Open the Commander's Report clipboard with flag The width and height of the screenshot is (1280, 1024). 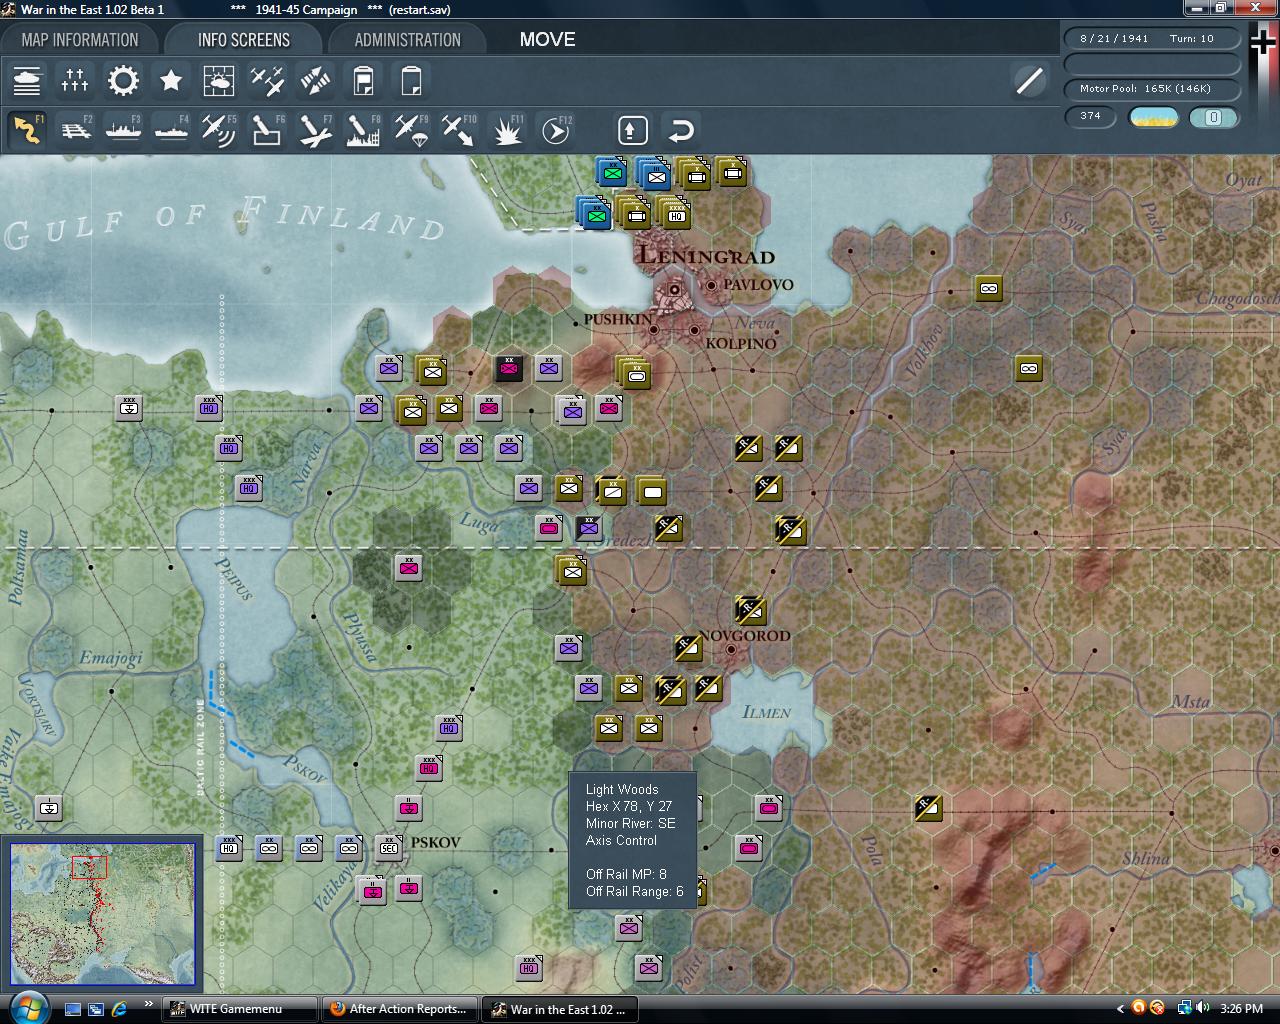point(363,80)
